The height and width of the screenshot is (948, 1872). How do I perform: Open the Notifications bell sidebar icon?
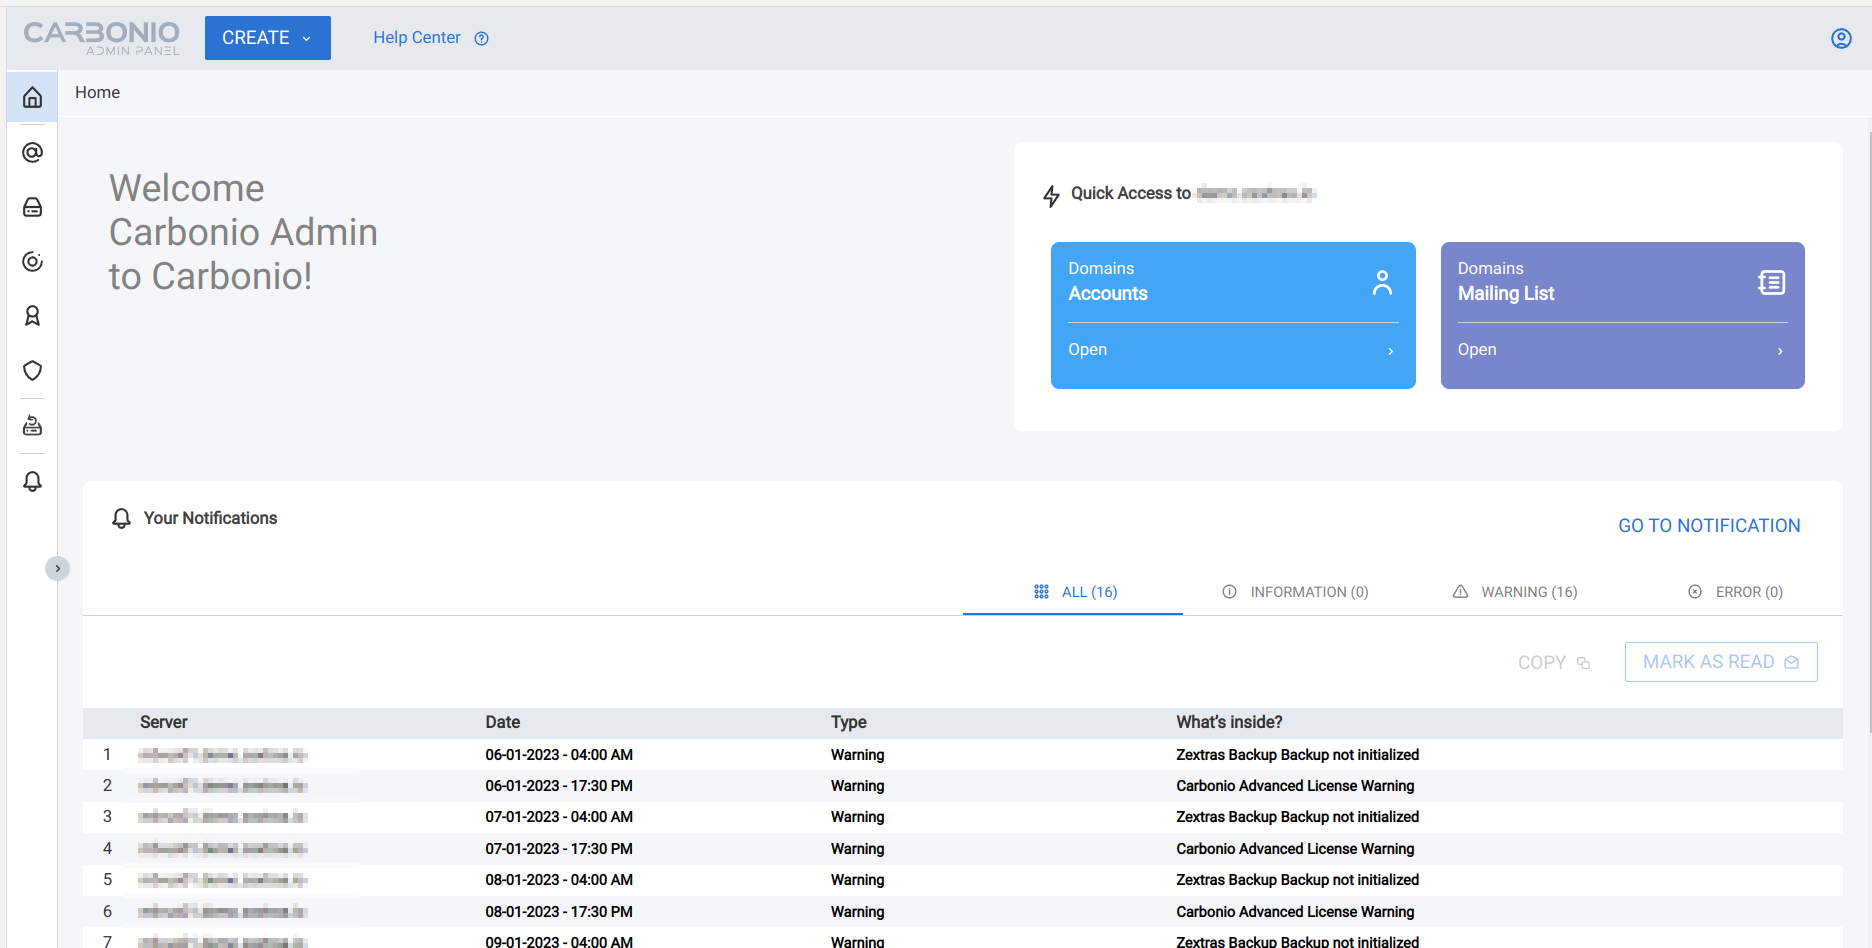[32, 481]
